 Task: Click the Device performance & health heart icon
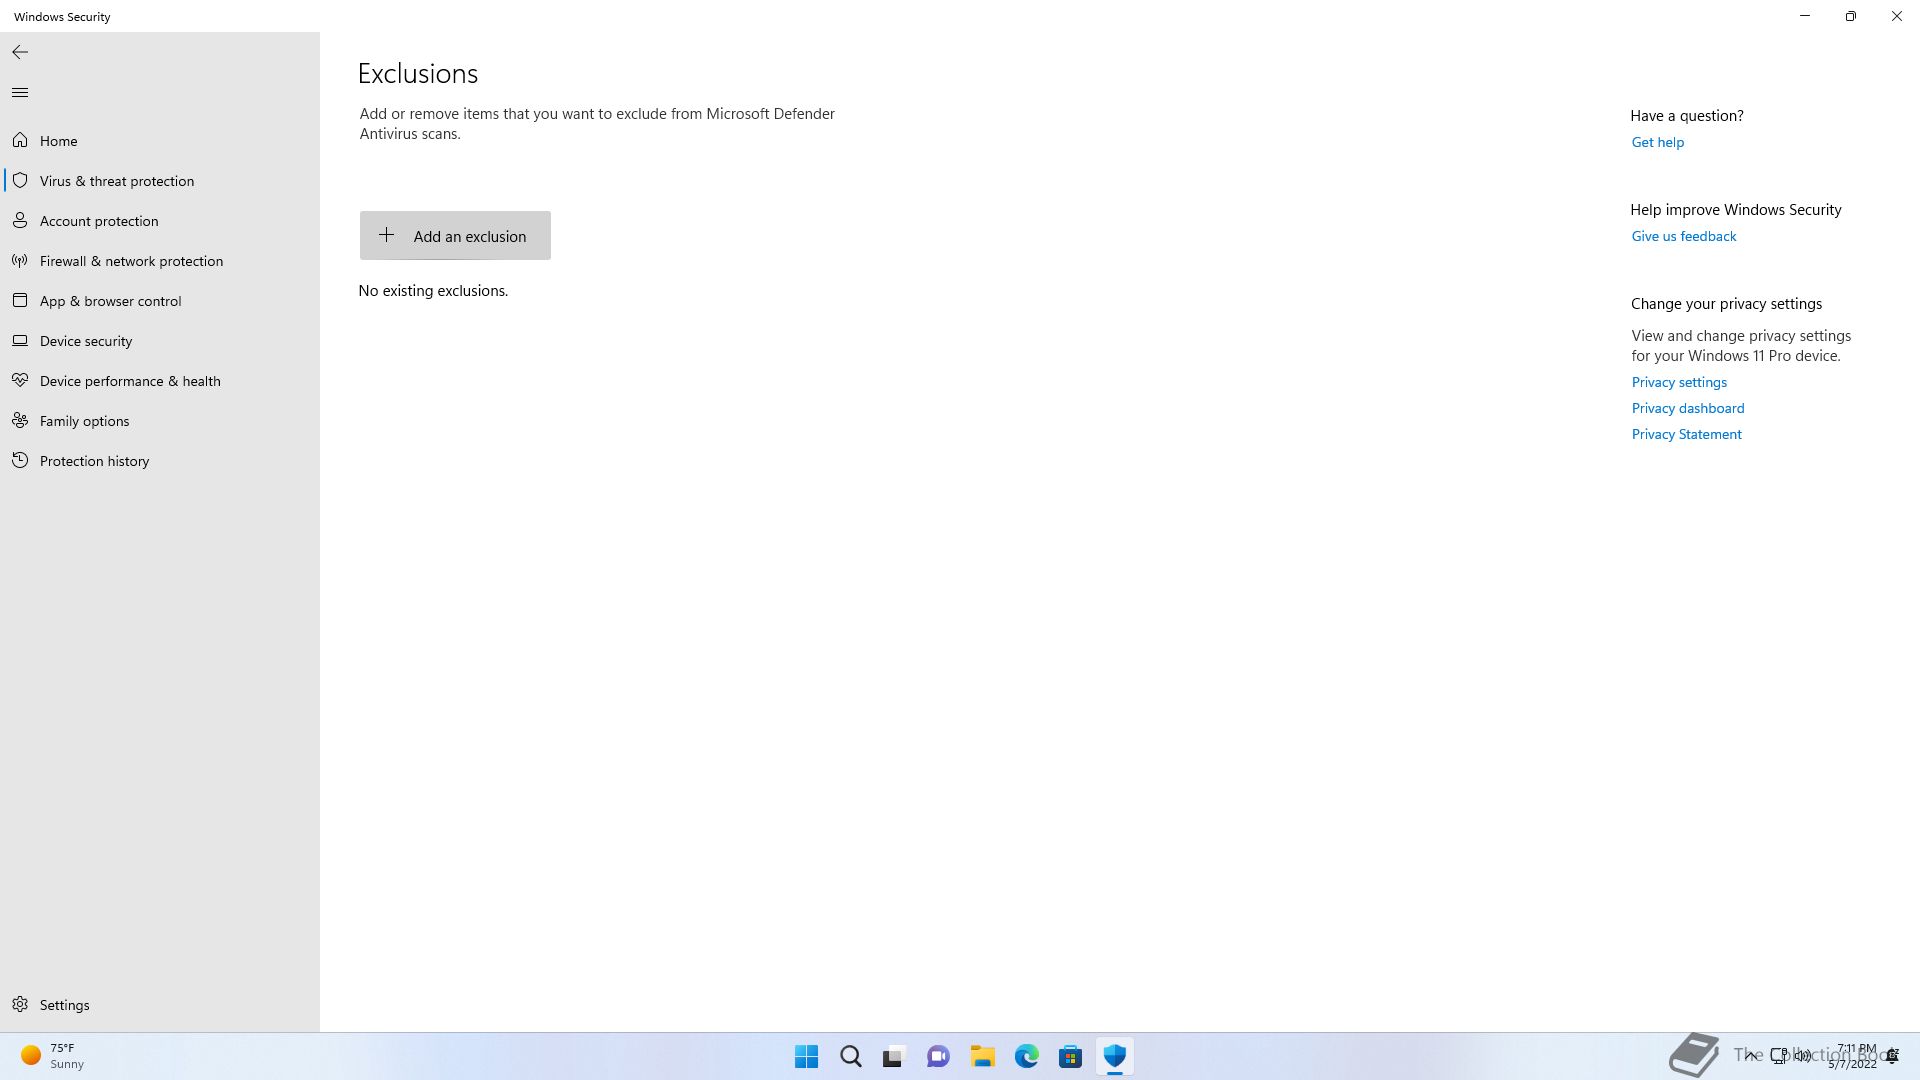20,381
